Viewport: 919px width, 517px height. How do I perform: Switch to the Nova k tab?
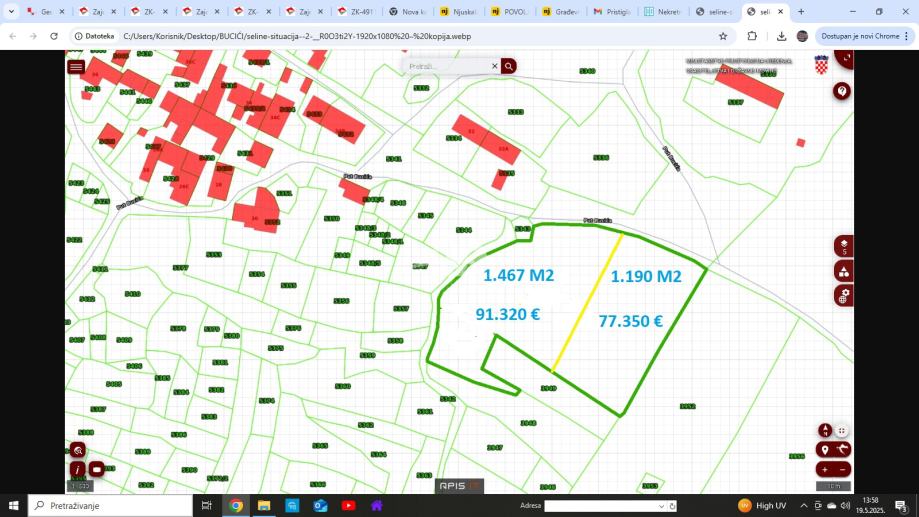pyautogui.click(x=410, y=12)
